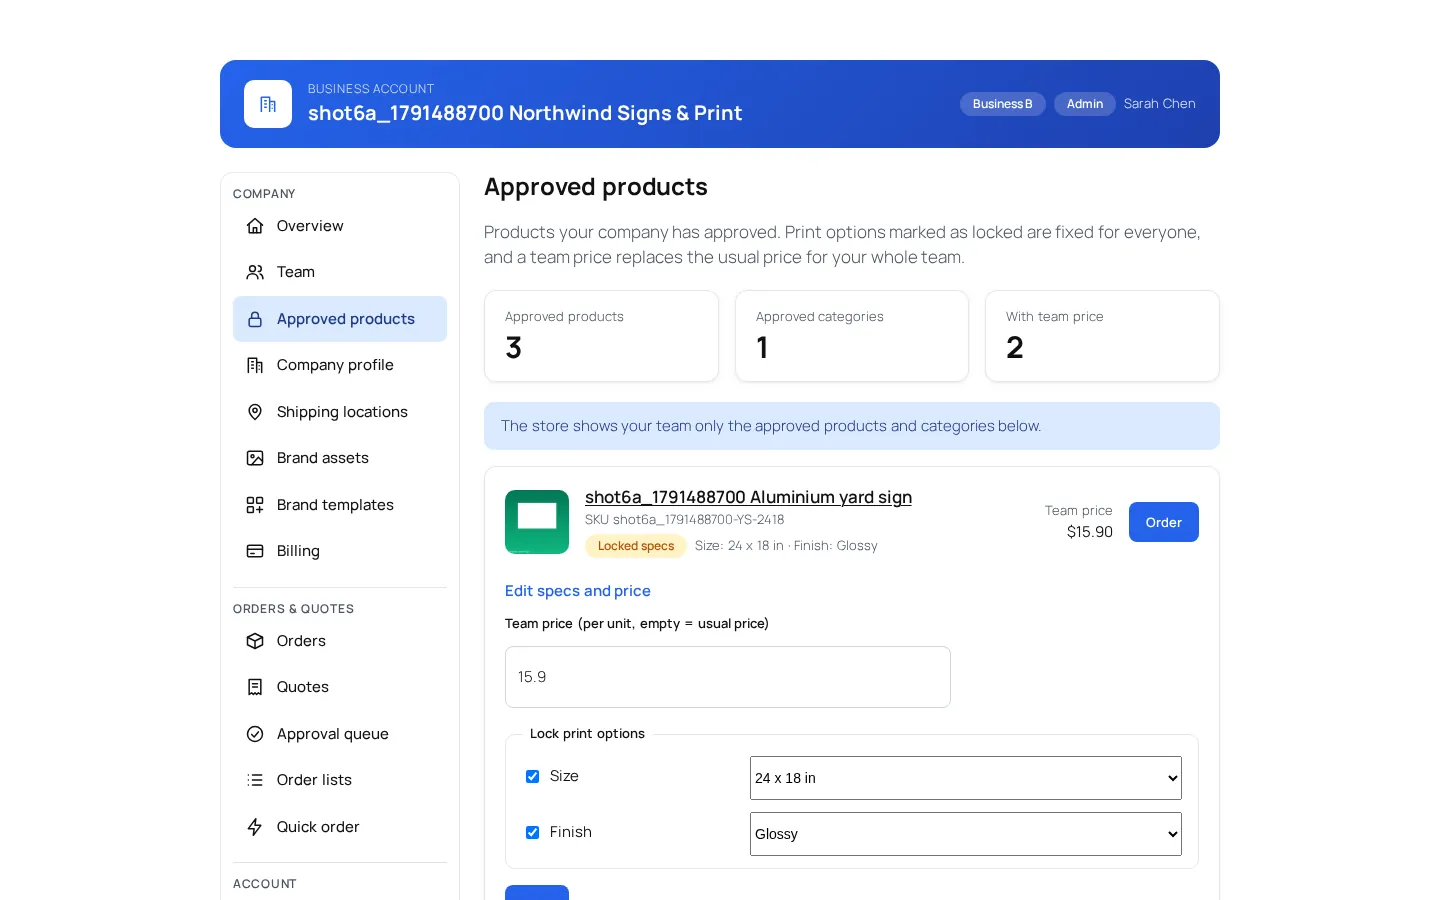
Task: Open the Team section
Action: pos(340,272)
